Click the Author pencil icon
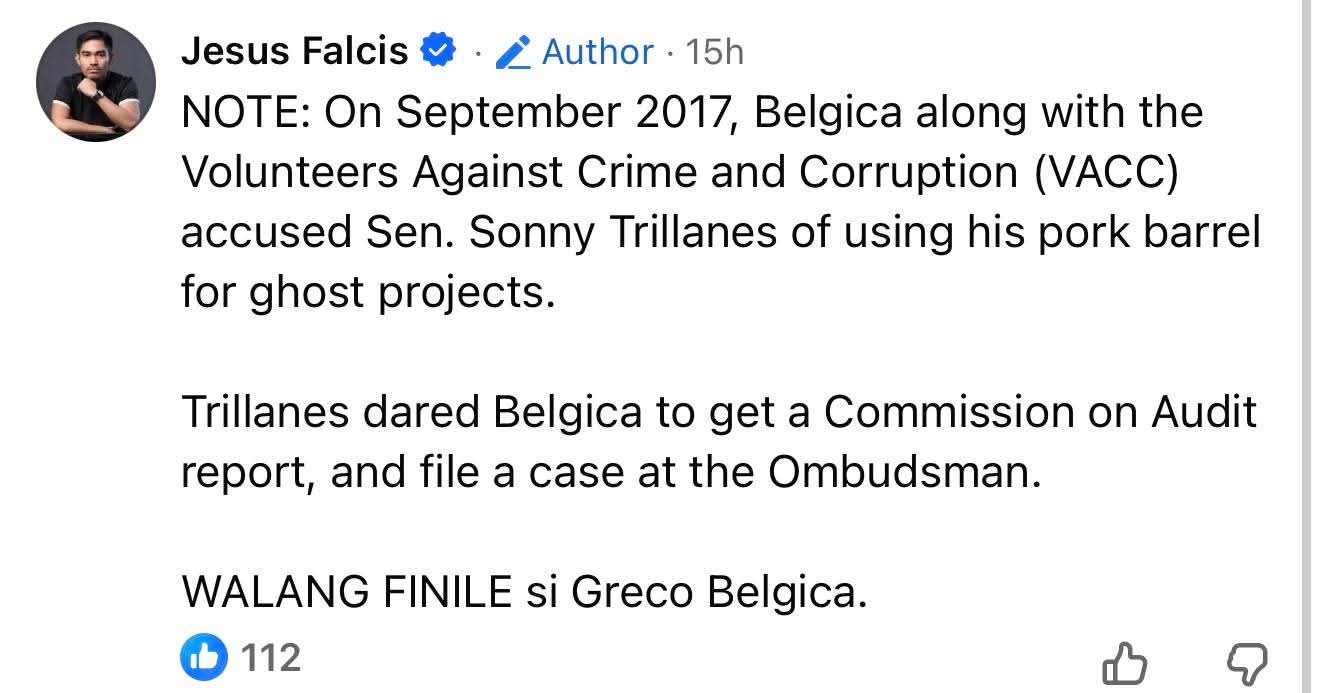 tap(513, 52)
